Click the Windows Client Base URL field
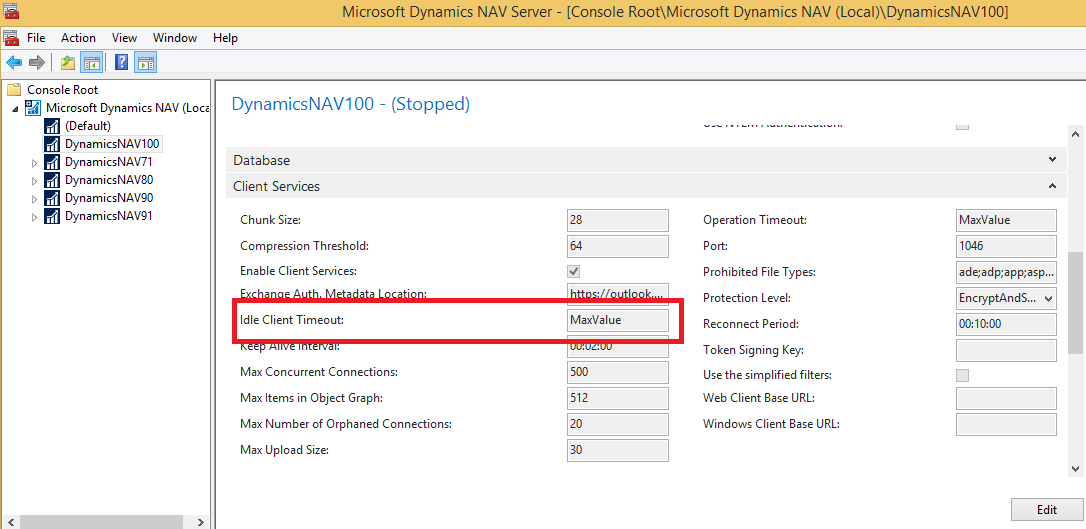Viewport: 1086px width, 529px height. pos(1006,424)
